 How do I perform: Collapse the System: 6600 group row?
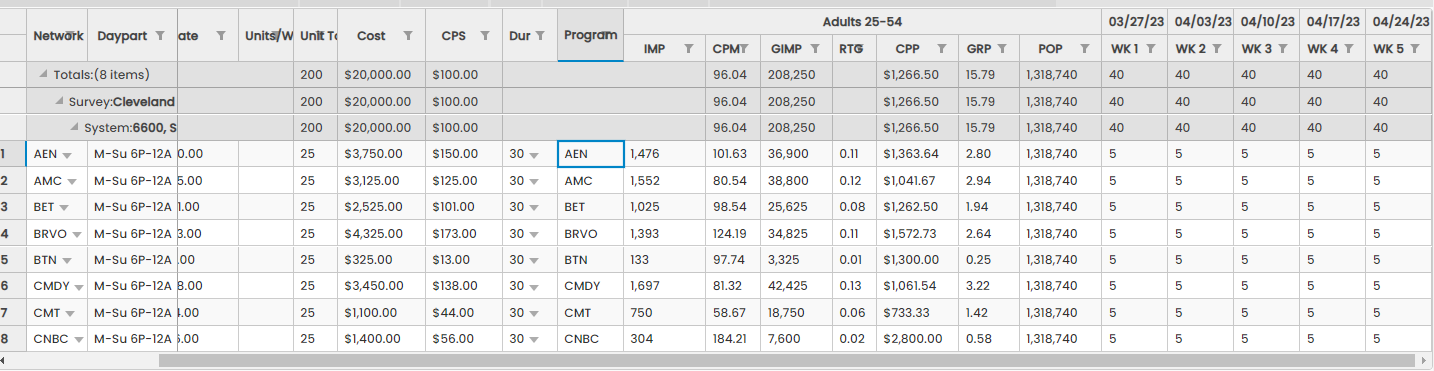click(75, 128)
